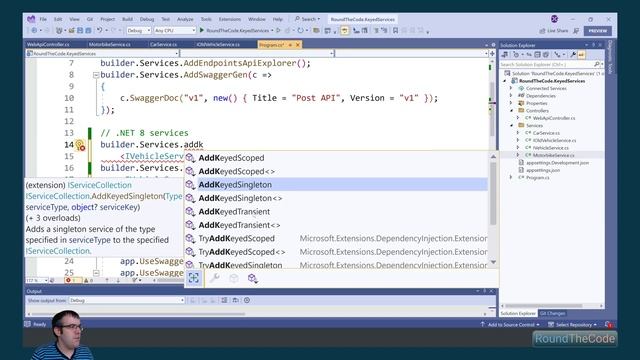Viewport: 640px width, 360px height.
Task: Click the Undo toolbar icon
Action: point(100,30)
